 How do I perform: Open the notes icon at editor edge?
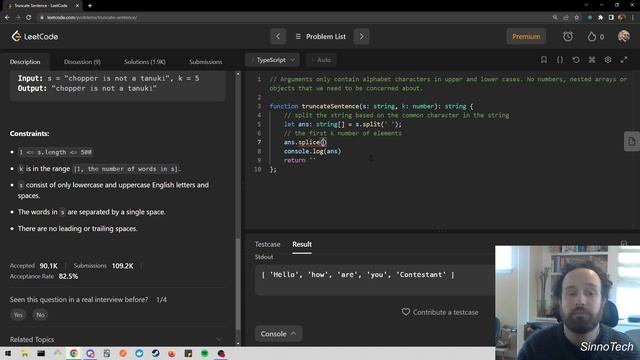[x=632, y=141]
